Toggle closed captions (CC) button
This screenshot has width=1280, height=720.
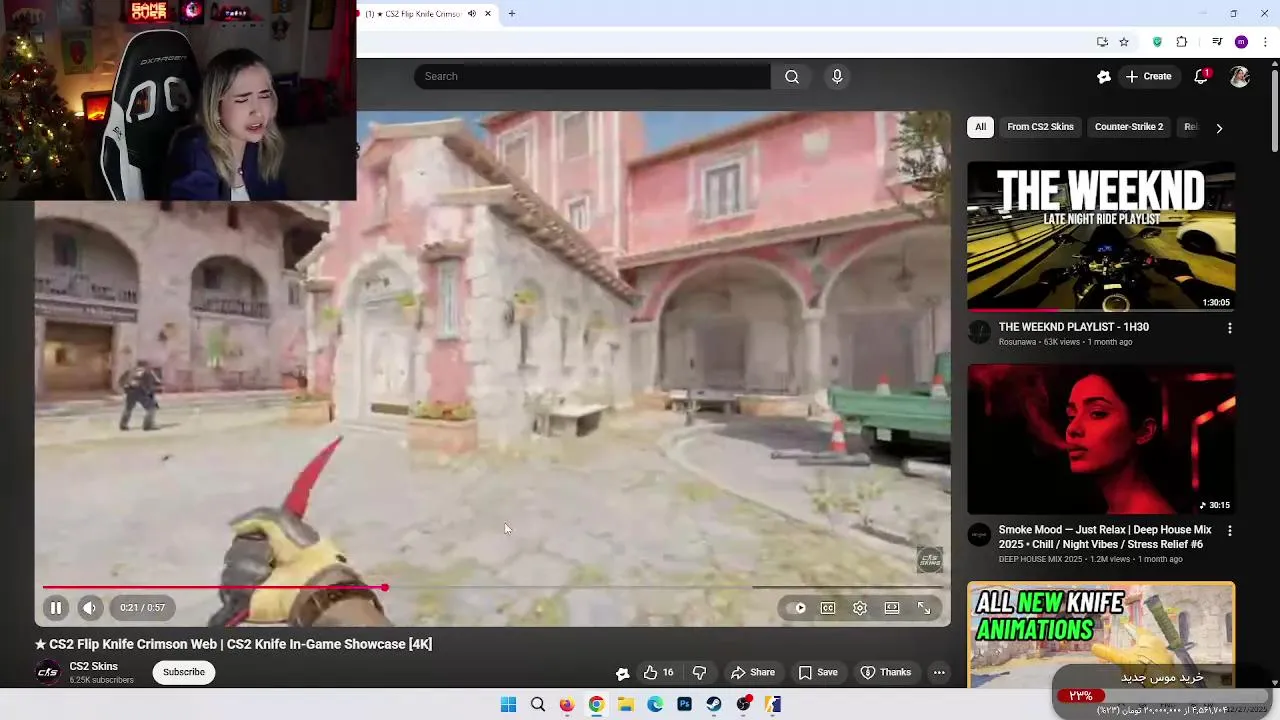tap(828, 607)
